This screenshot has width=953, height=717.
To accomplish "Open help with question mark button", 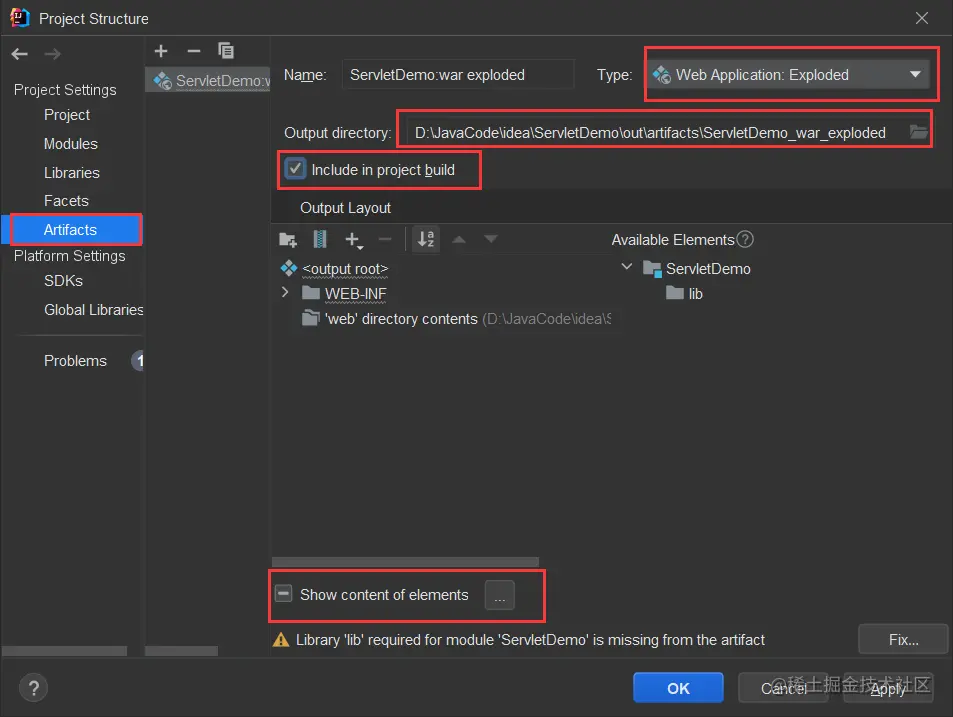I will (x=33, y=688).
